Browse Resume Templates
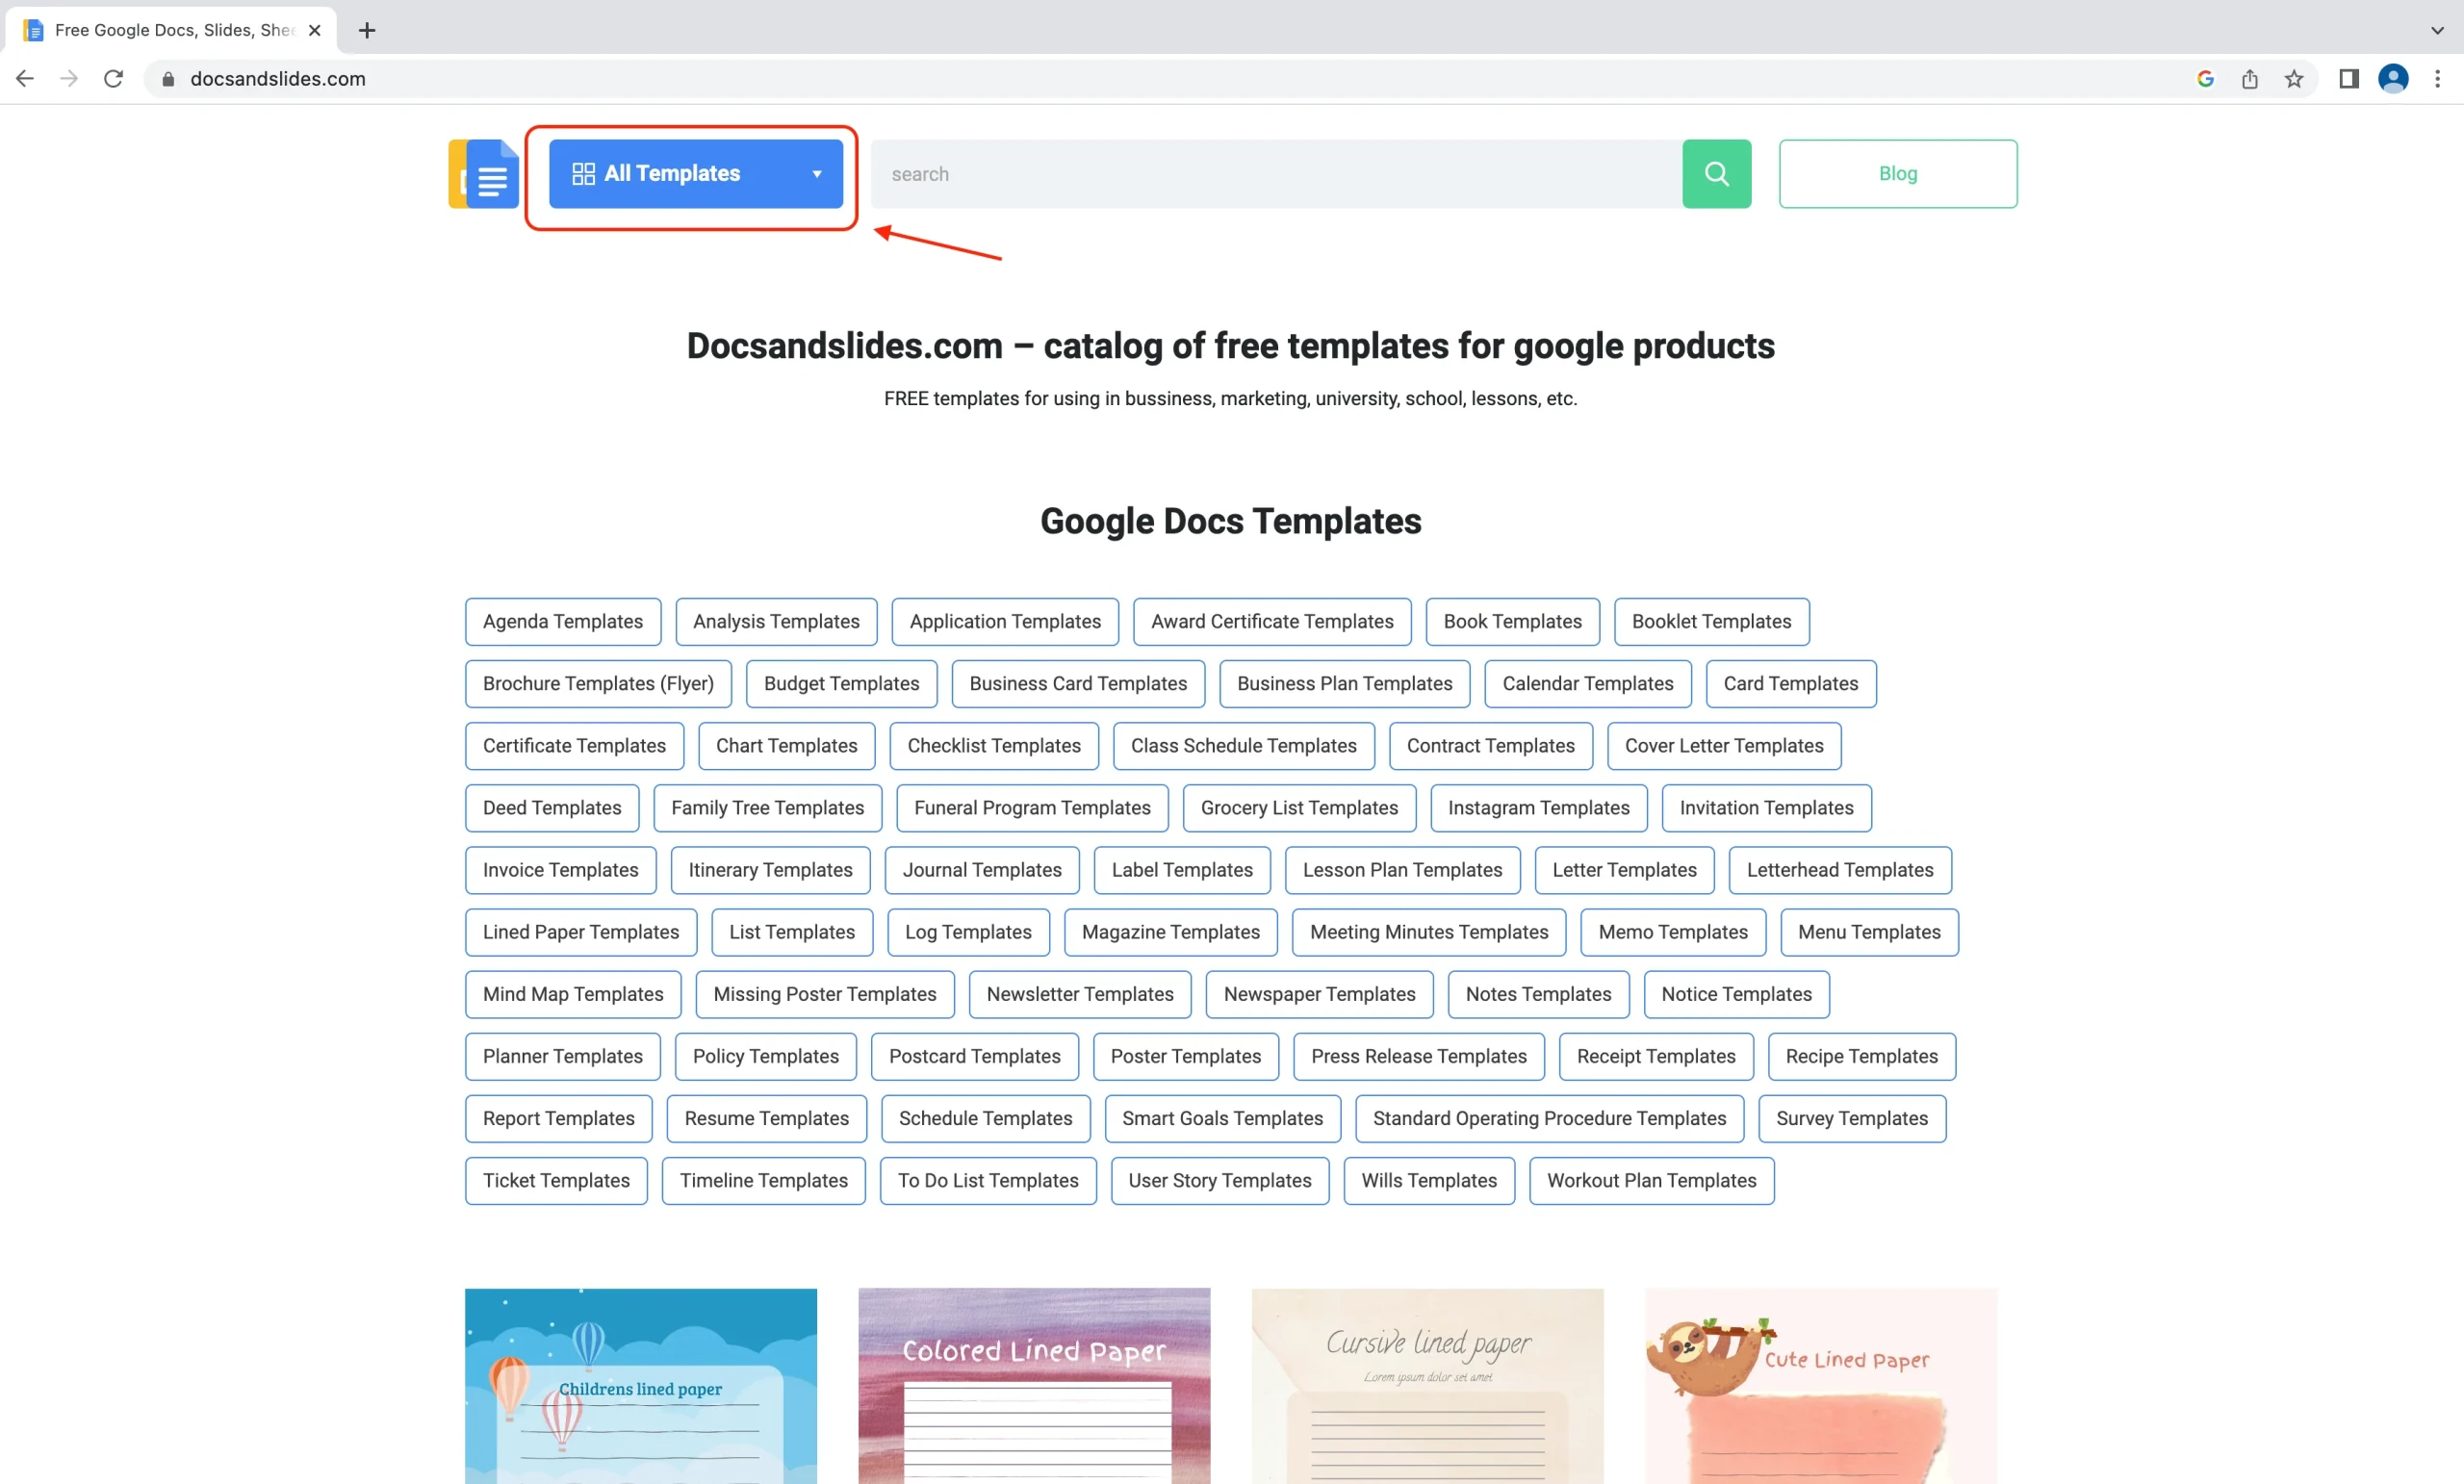2464x1484 pixels. 766,1118
